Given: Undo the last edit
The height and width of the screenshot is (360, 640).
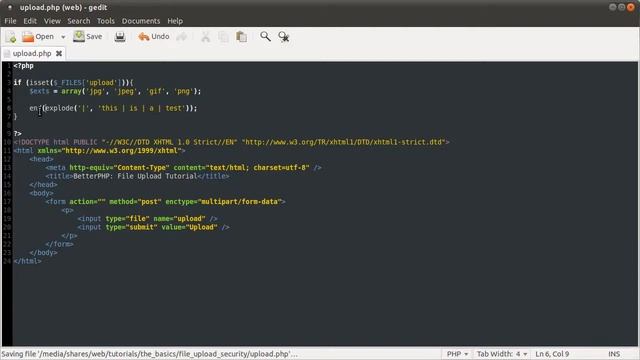Looking at the screenshot, I should 154,37.
